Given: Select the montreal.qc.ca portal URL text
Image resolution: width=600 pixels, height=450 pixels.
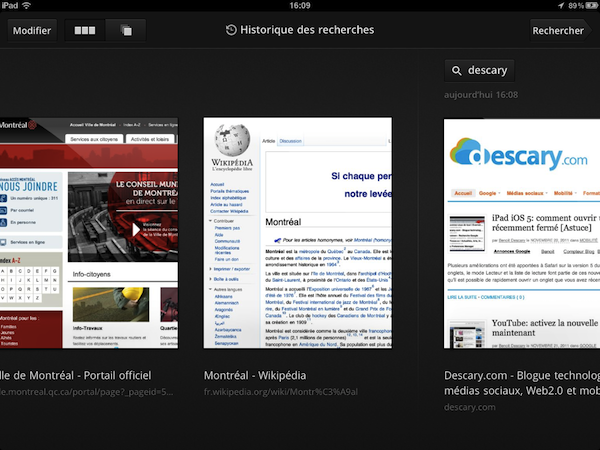Looking at the screenshot, I should [x=86, y=392].
